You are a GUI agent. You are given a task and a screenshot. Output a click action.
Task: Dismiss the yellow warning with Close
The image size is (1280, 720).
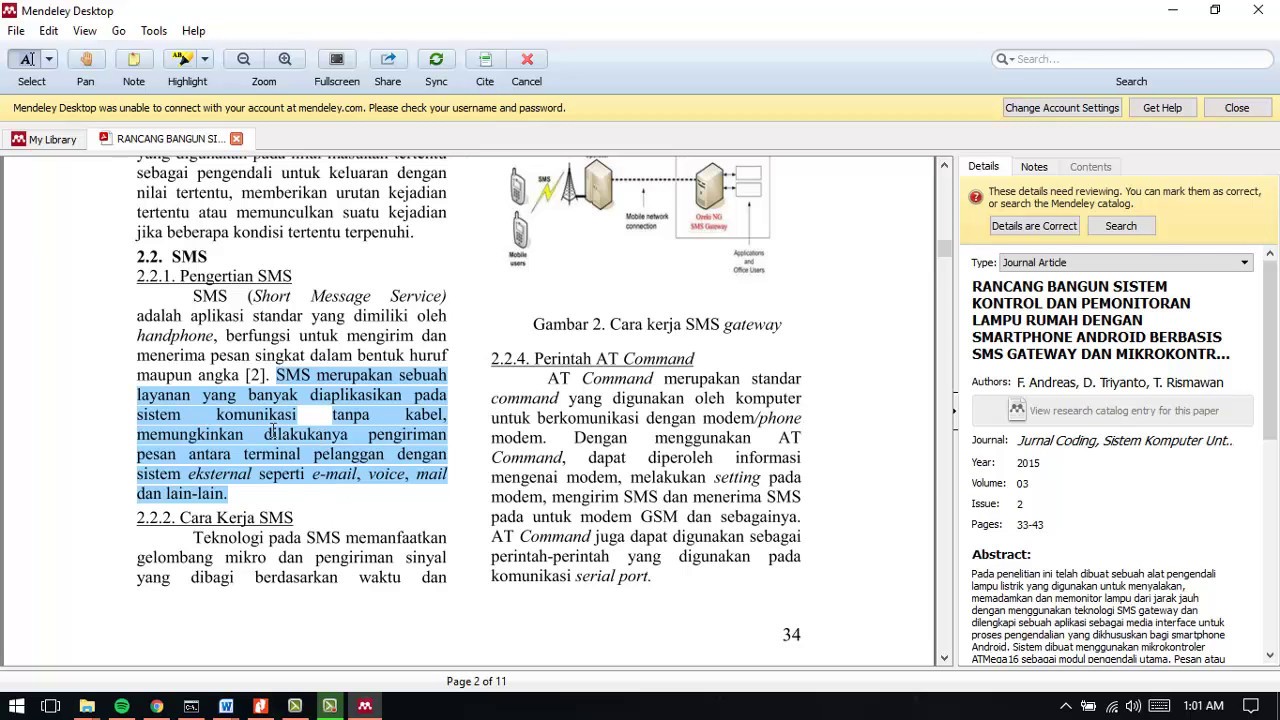1237,108
